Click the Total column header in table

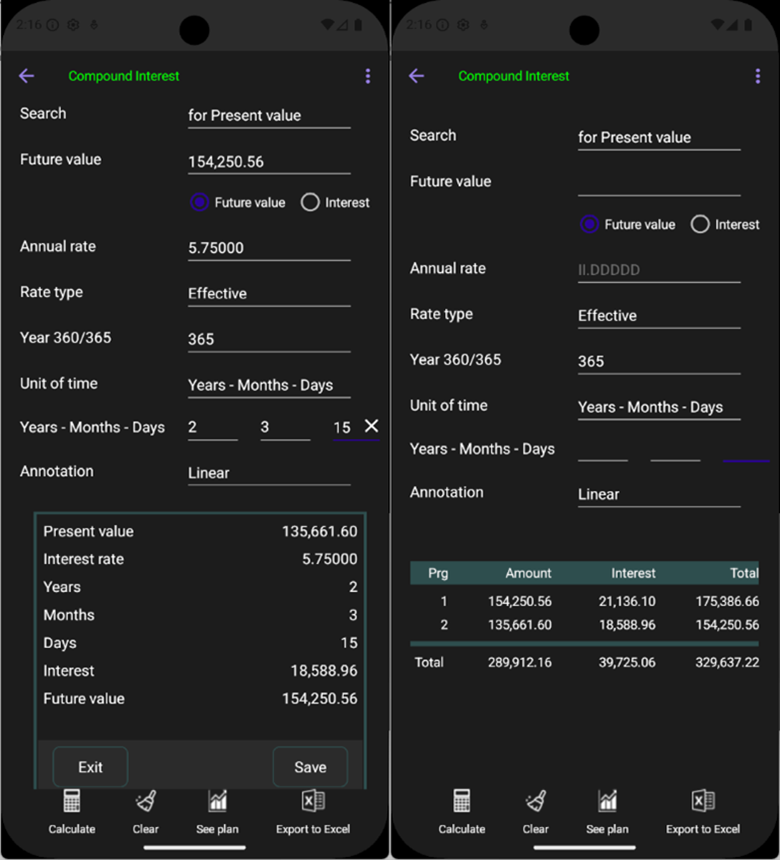tap(744, 573)
